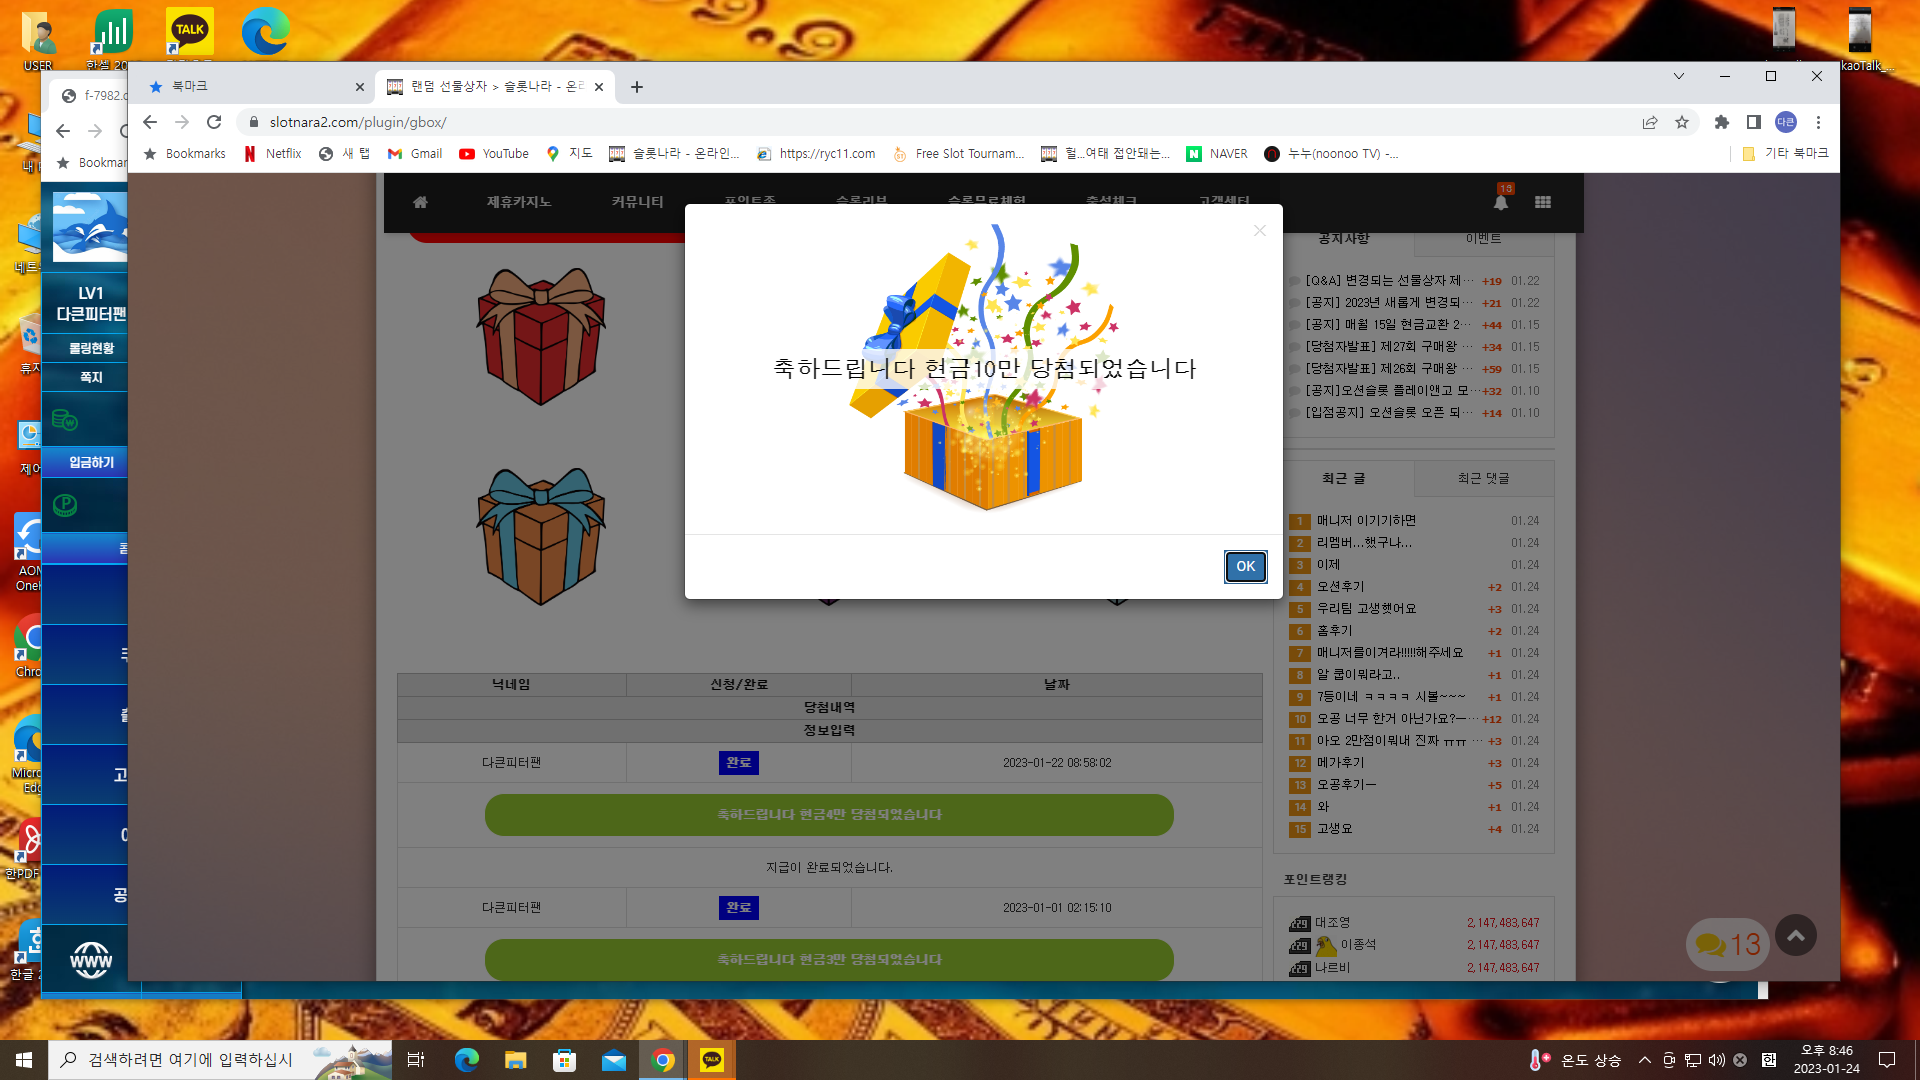
Task: Go back in Chrome history
Action: [x=150, y=122]
